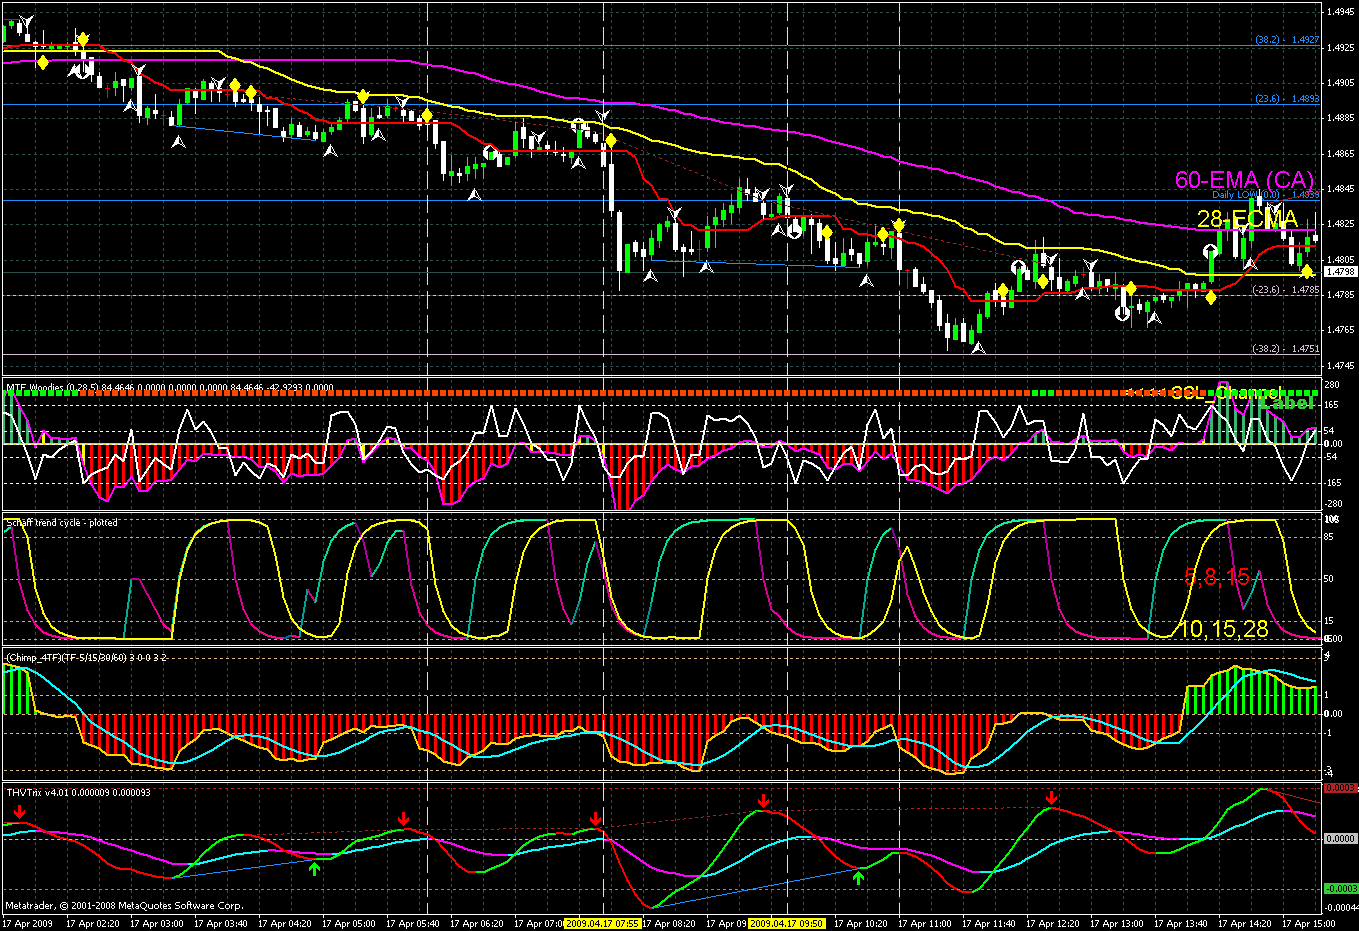Click the 1.4905 price axis label
This screenshot has height=931, width=1359.
coord(1340,82)
